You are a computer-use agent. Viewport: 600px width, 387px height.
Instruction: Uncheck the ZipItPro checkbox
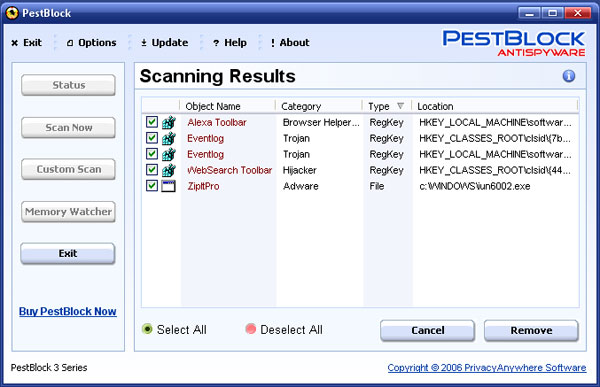pos(152,186)
